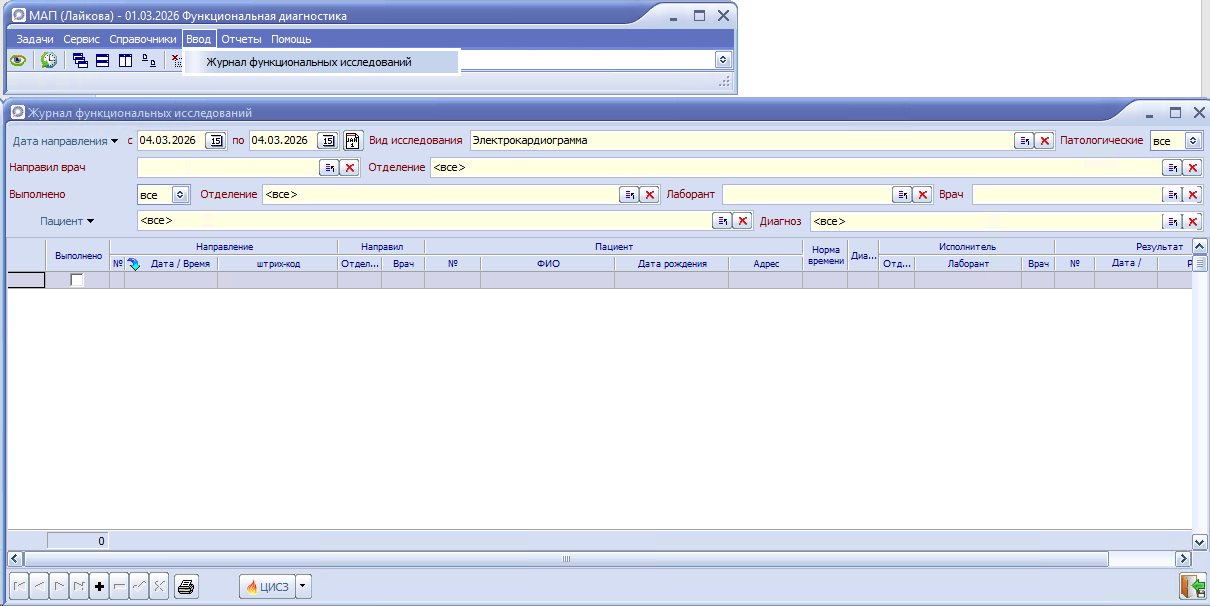This screenshot has width=1210, height=606.
Task: Clear the Вид исследования field with red X
Action: [x=1044, y=141]
